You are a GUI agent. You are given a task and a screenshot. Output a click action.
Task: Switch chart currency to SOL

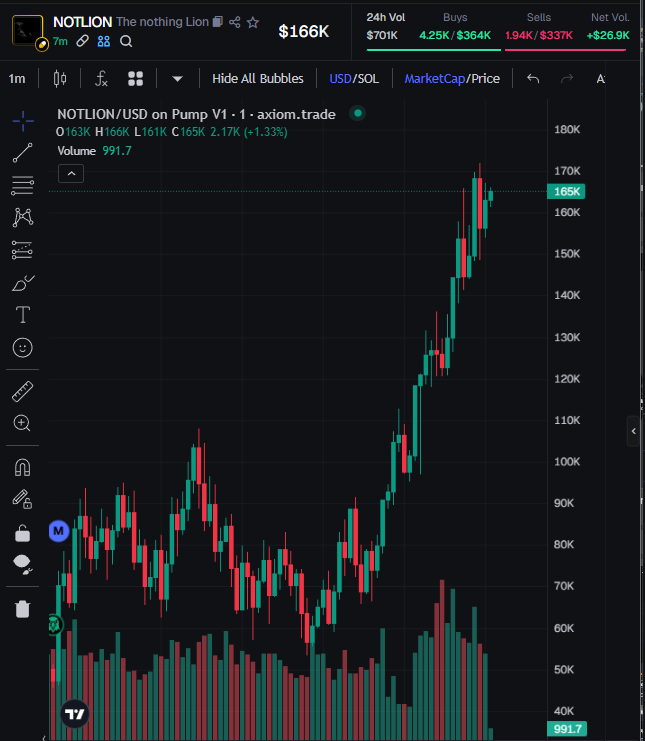pyautogui.click(x=368, y=78)
